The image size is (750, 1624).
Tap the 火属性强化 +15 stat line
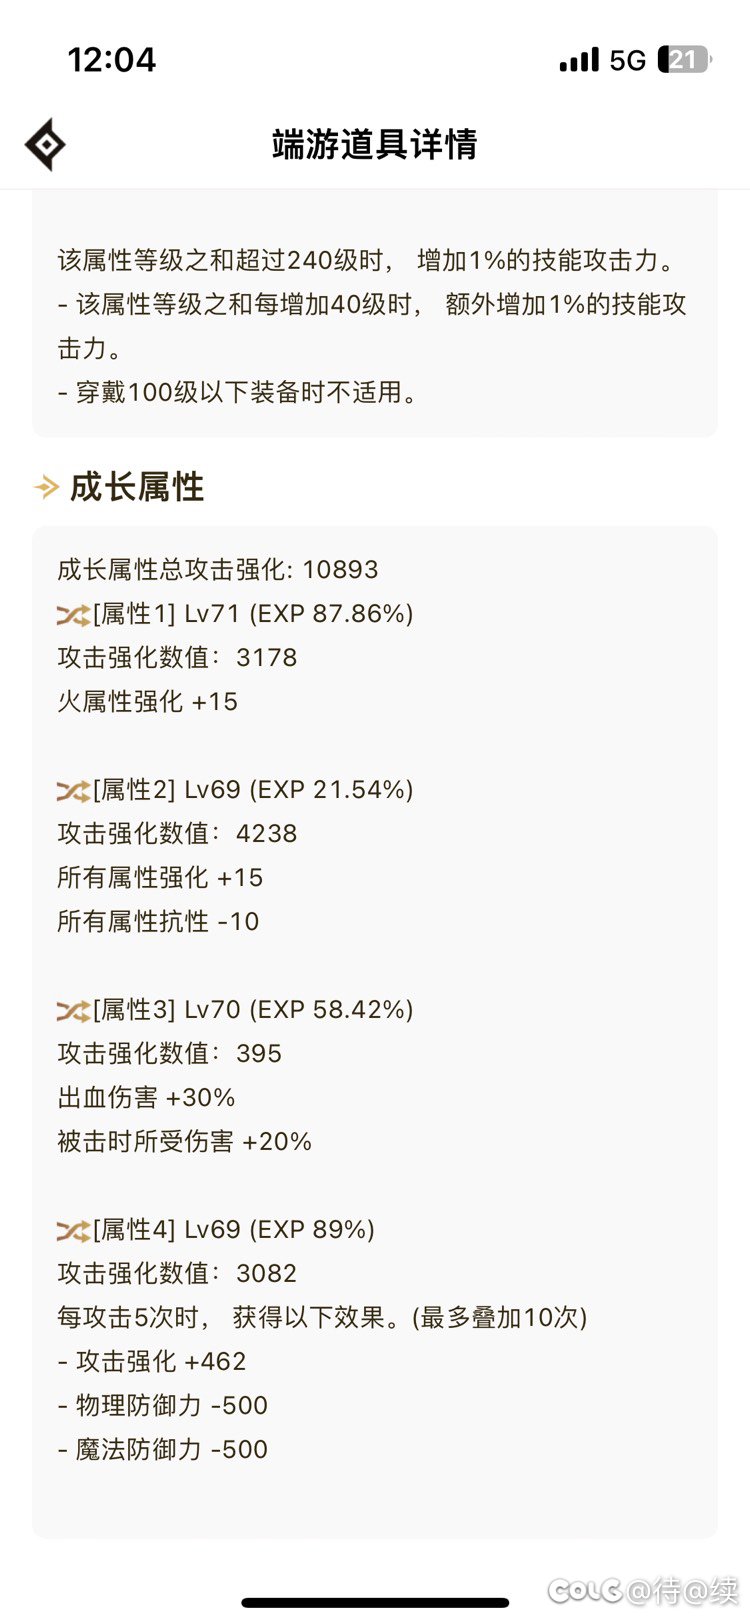point(148,702)
